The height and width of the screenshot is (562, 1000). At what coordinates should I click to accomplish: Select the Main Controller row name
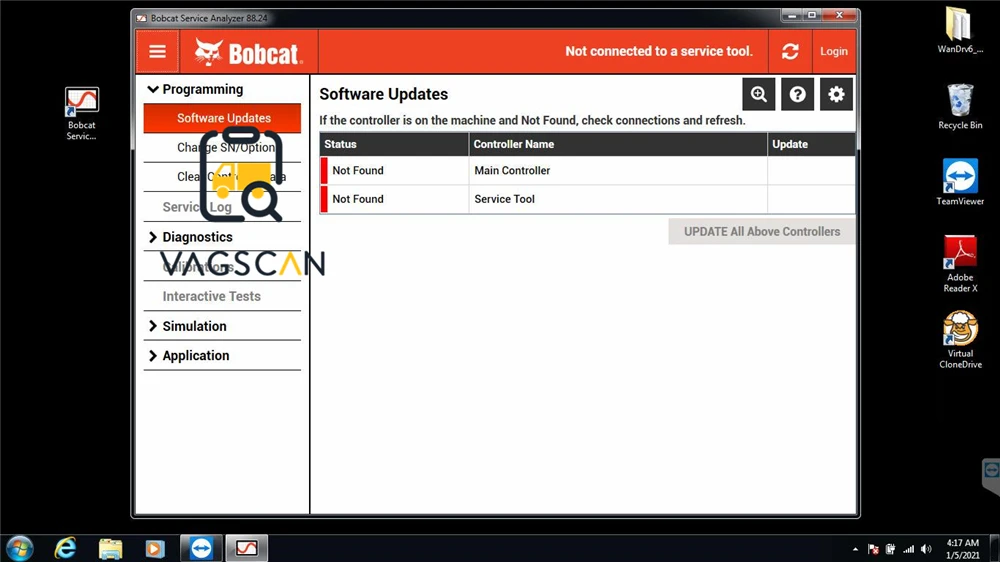point(512,170)
